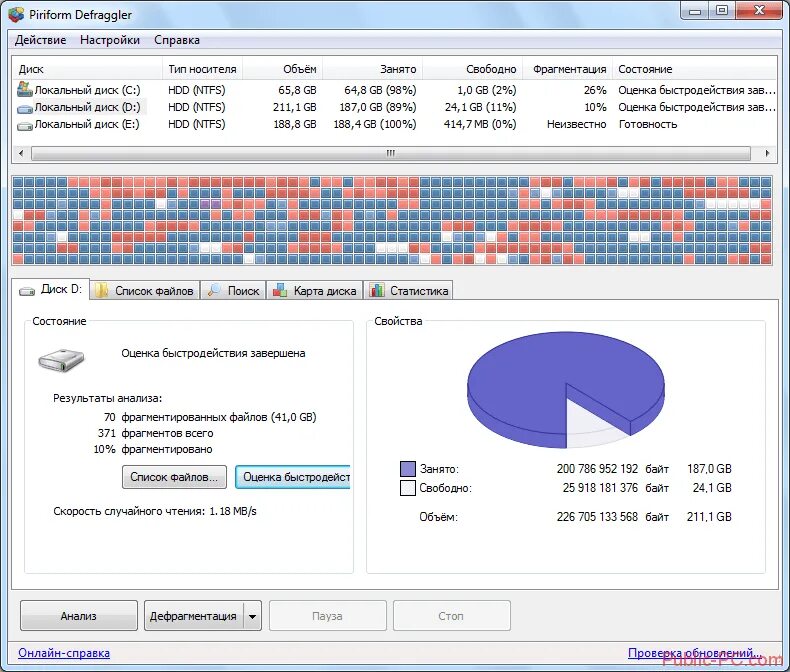Switch to the Статистика tab
Image resolution: width=790 pixels, height=672 pixels.
coord(409,291)
